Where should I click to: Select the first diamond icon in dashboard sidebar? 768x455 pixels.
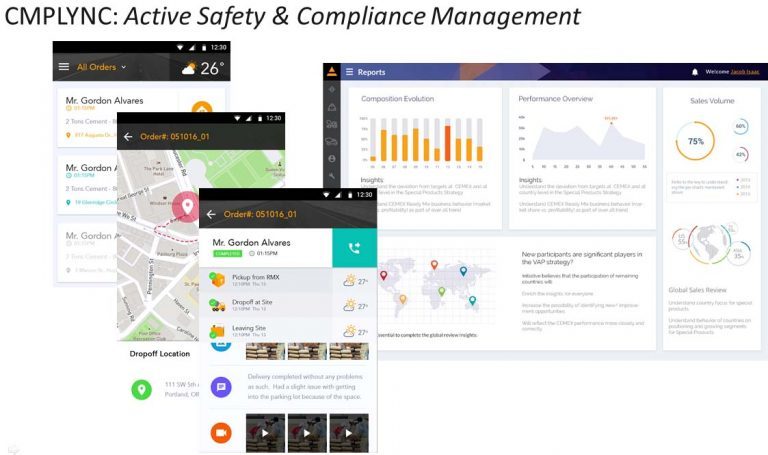click(x=332, y=89)
